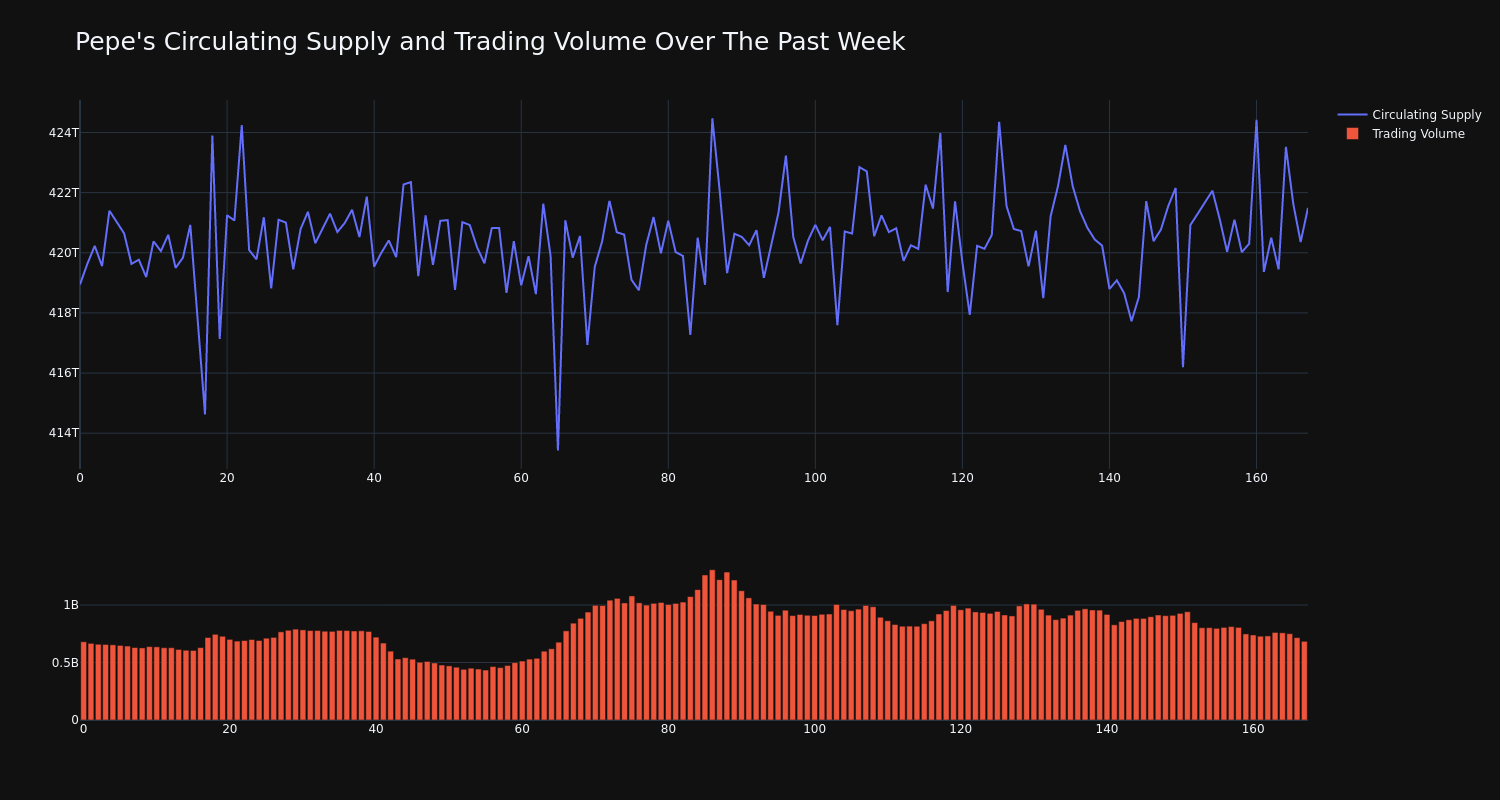Click the 0.5B label on volume axis
Screen dimensions: 1500x800
click(65, 662)
